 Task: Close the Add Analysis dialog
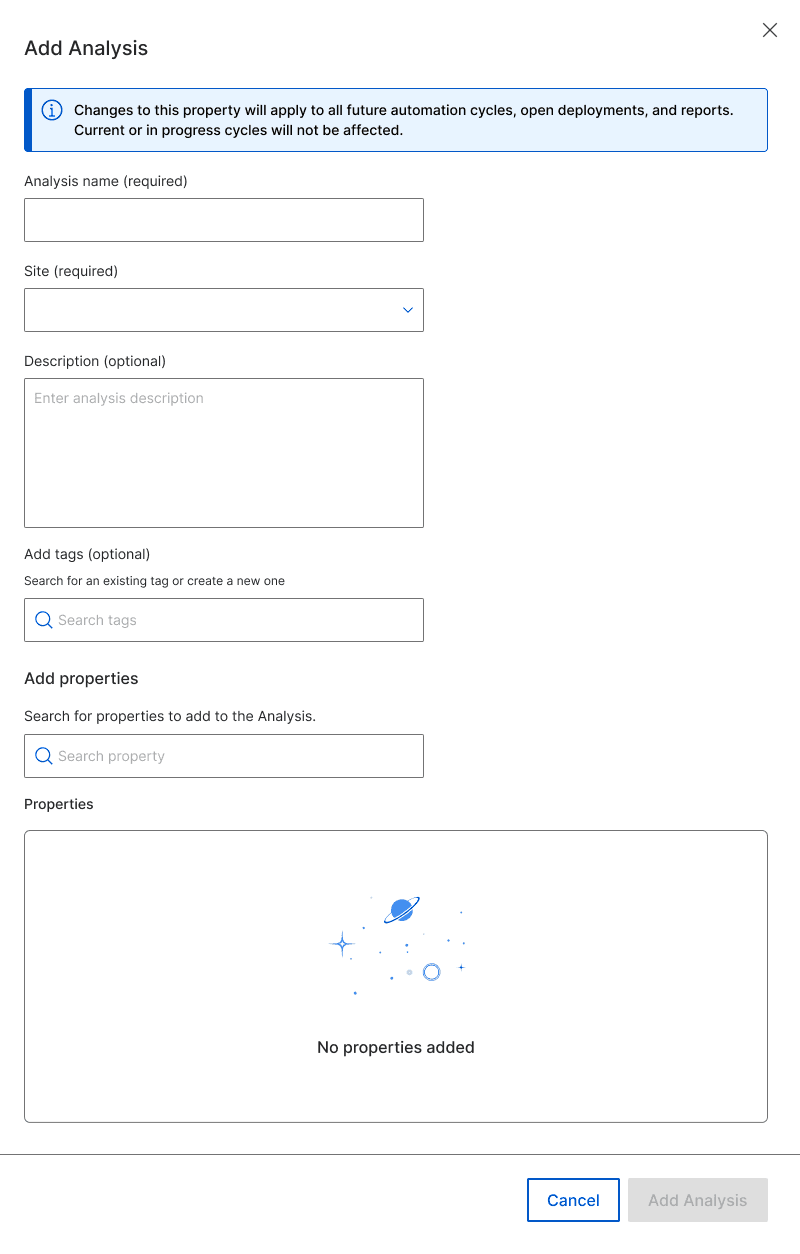tap(770, 30)
